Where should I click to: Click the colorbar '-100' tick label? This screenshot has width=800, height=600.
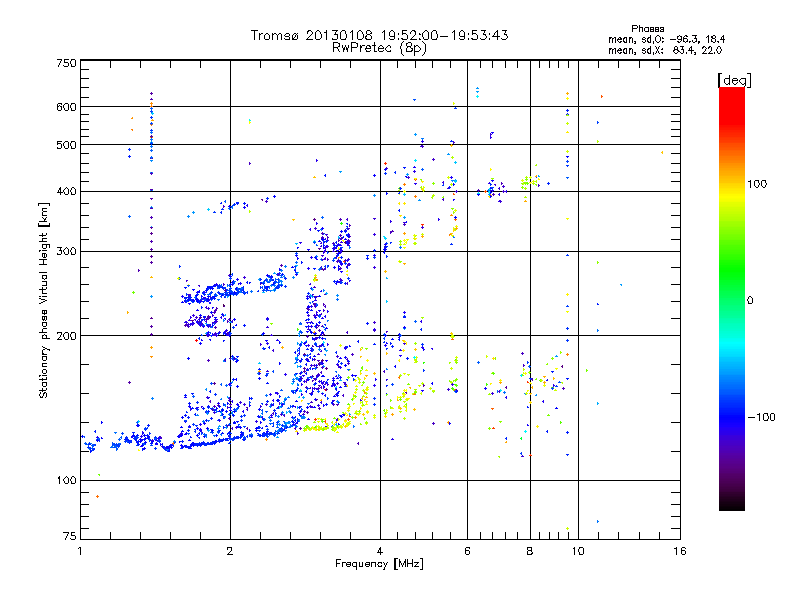coord(761,417)
